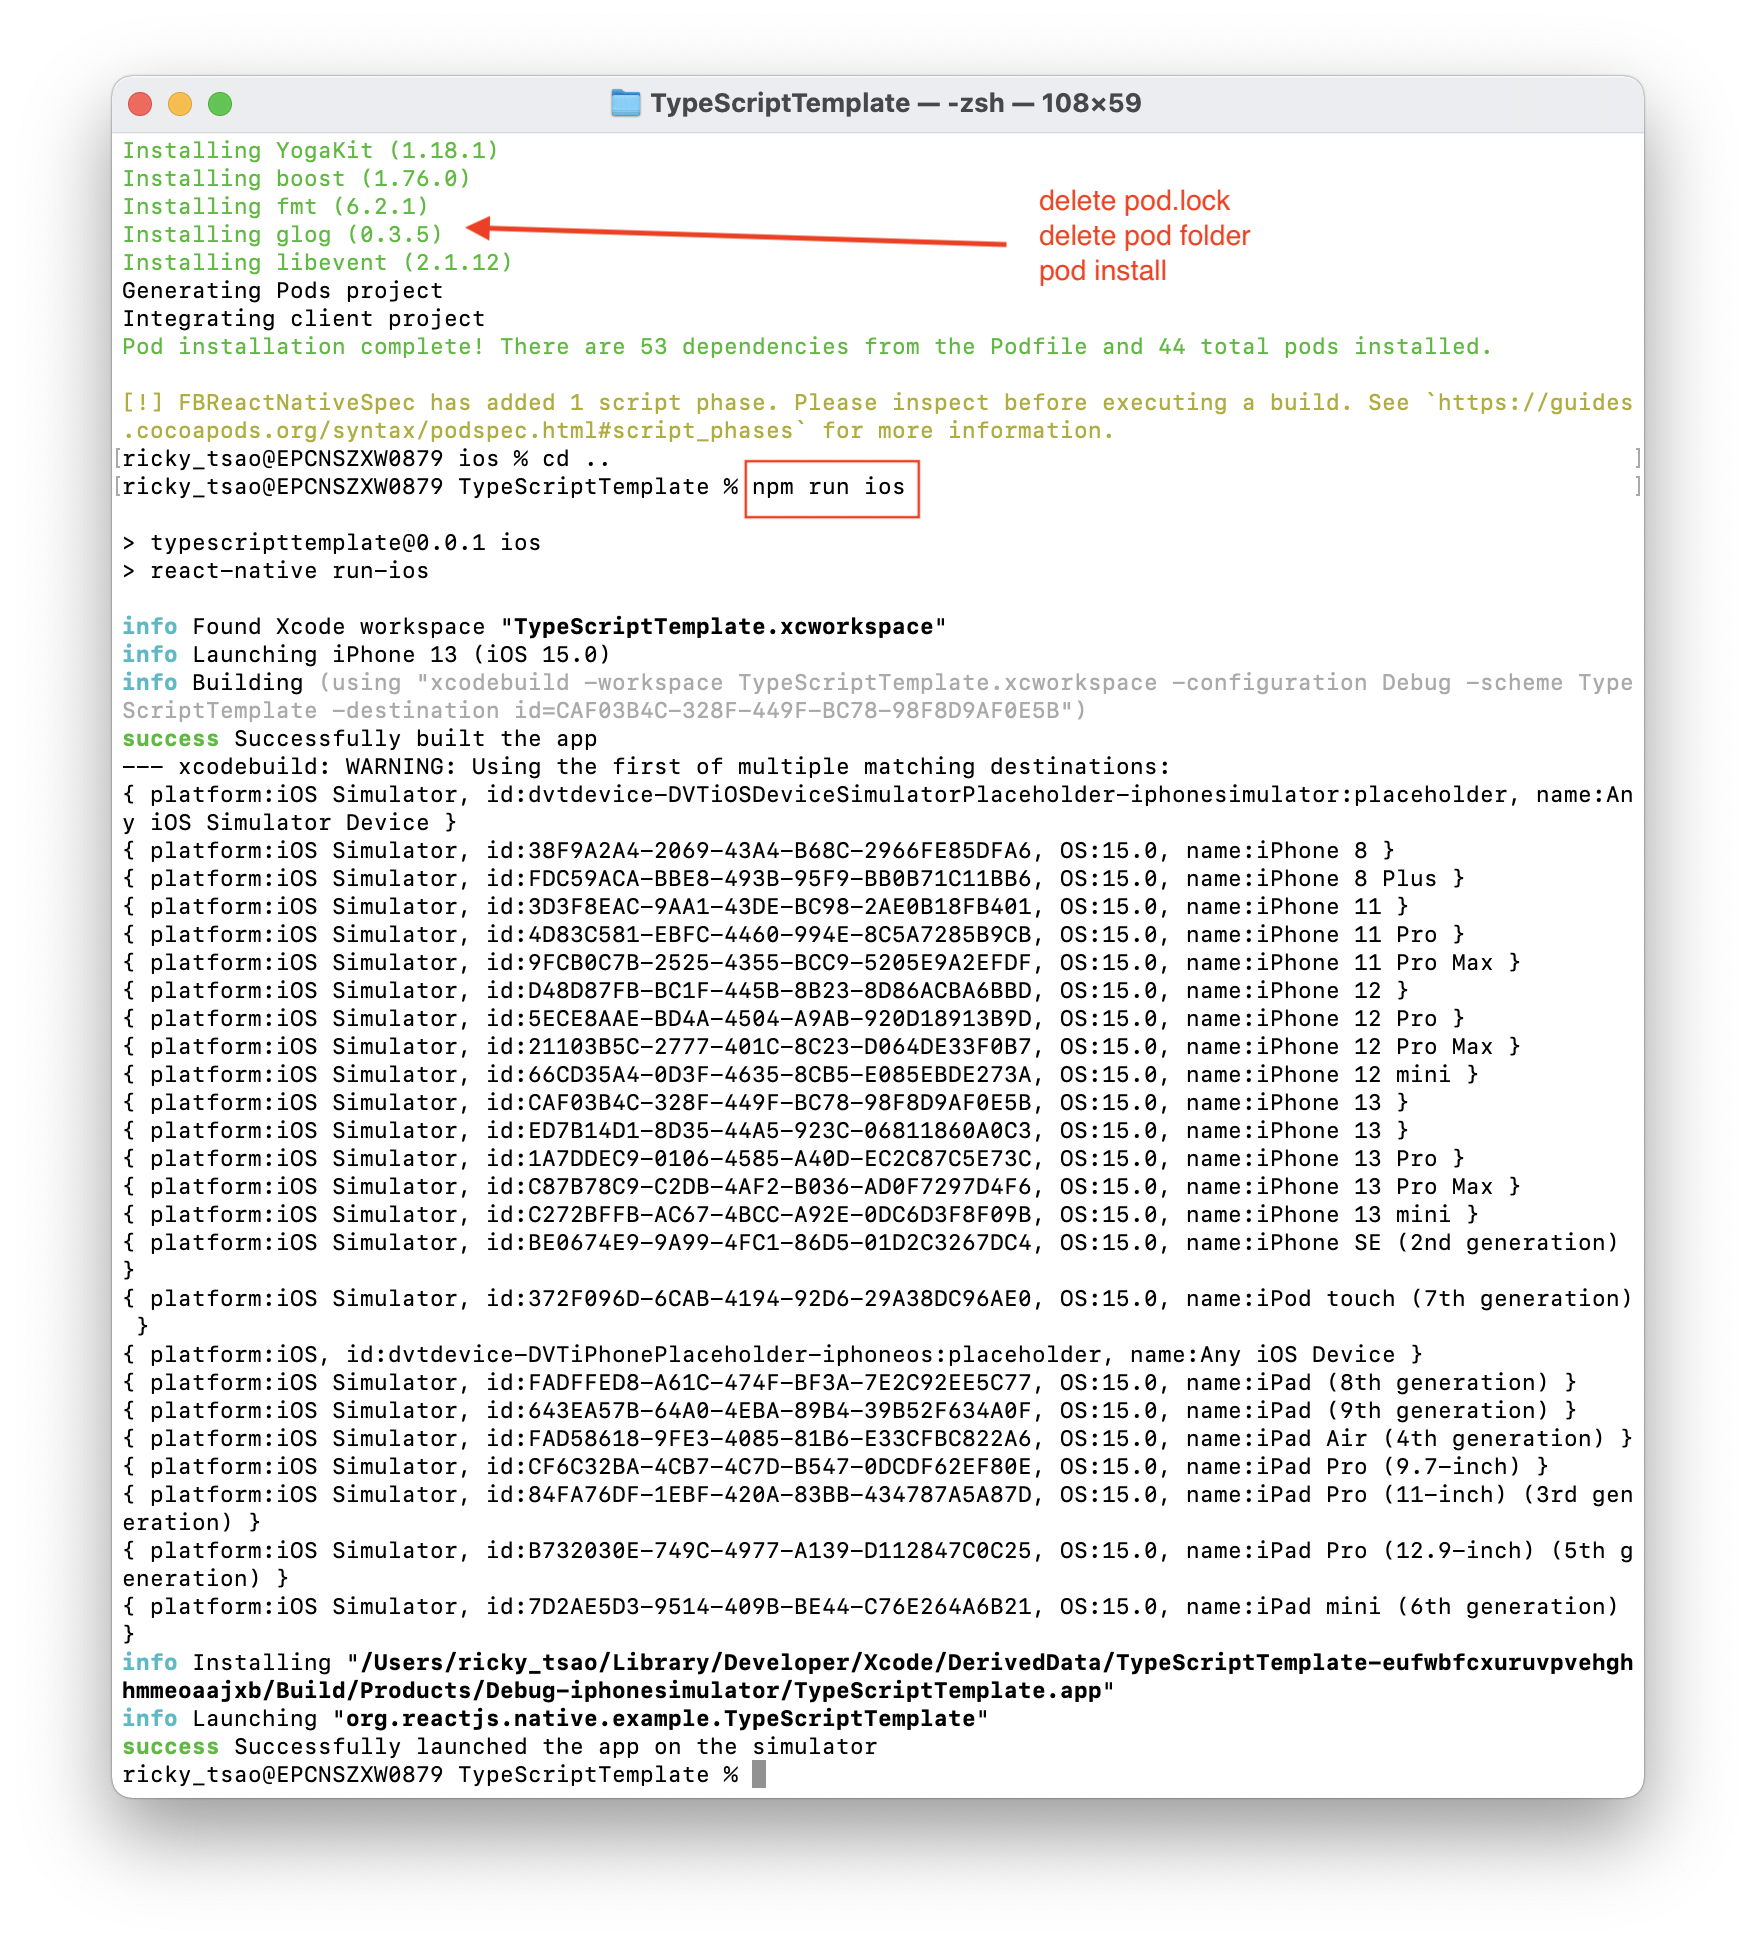Image resolution: width=1756 pixels, height=1946 pixels.
Task: Click the row ending 'name:iPhone 12 Pro }'
Action: click(793, 1018)
